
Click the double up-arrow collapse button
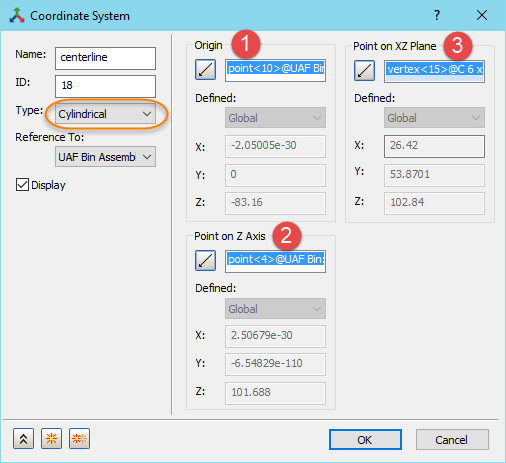pos(23,439)
